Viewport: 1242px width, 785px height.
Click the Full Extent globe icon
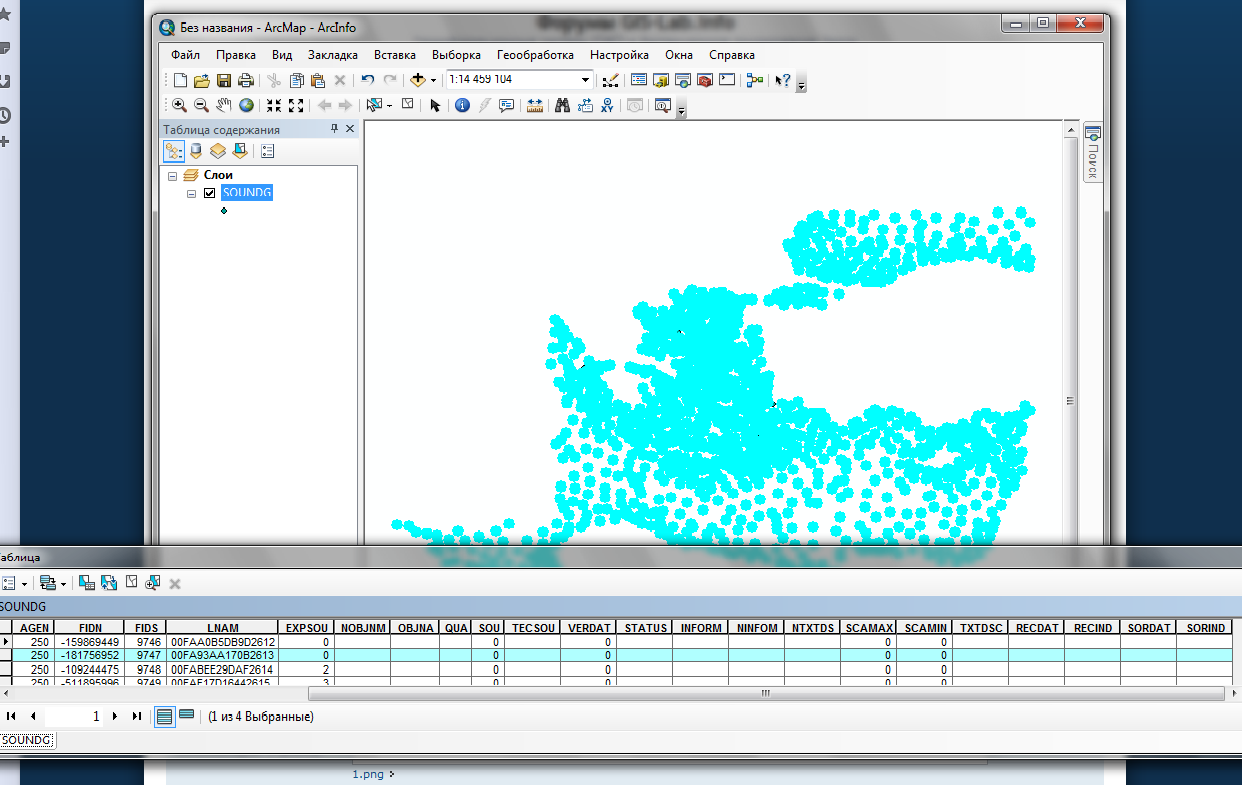(x=246, y=105)
